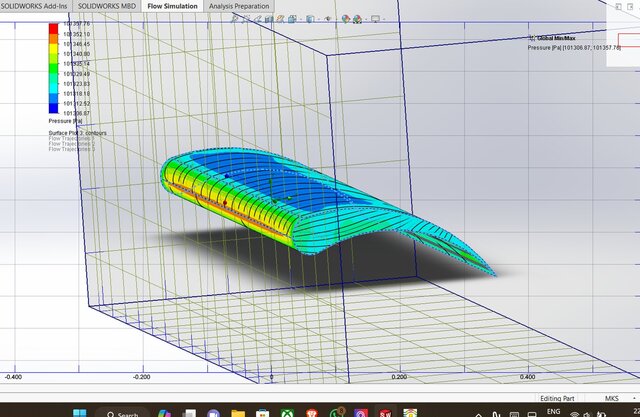Click the maximum pressure value 101357.76
640x417 pixels.
[x=75, y=23]
